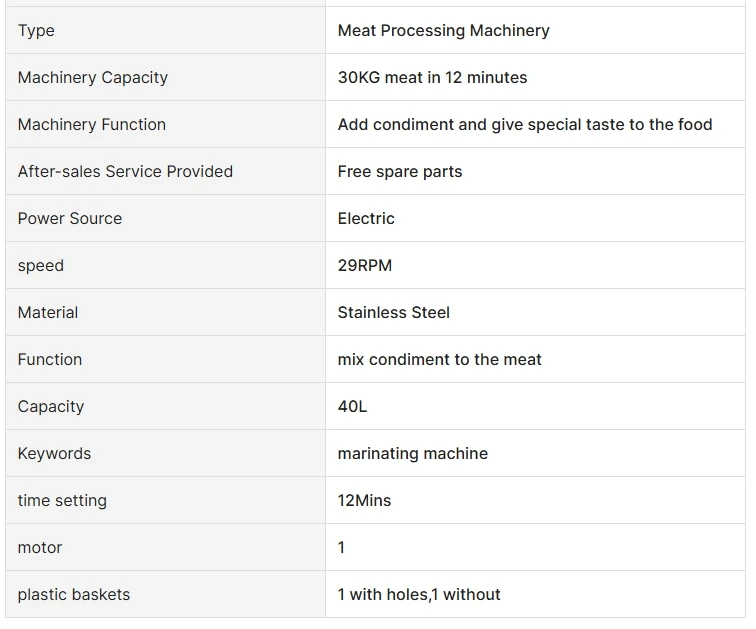Click the "Electric" value cell

pos(366,219)
